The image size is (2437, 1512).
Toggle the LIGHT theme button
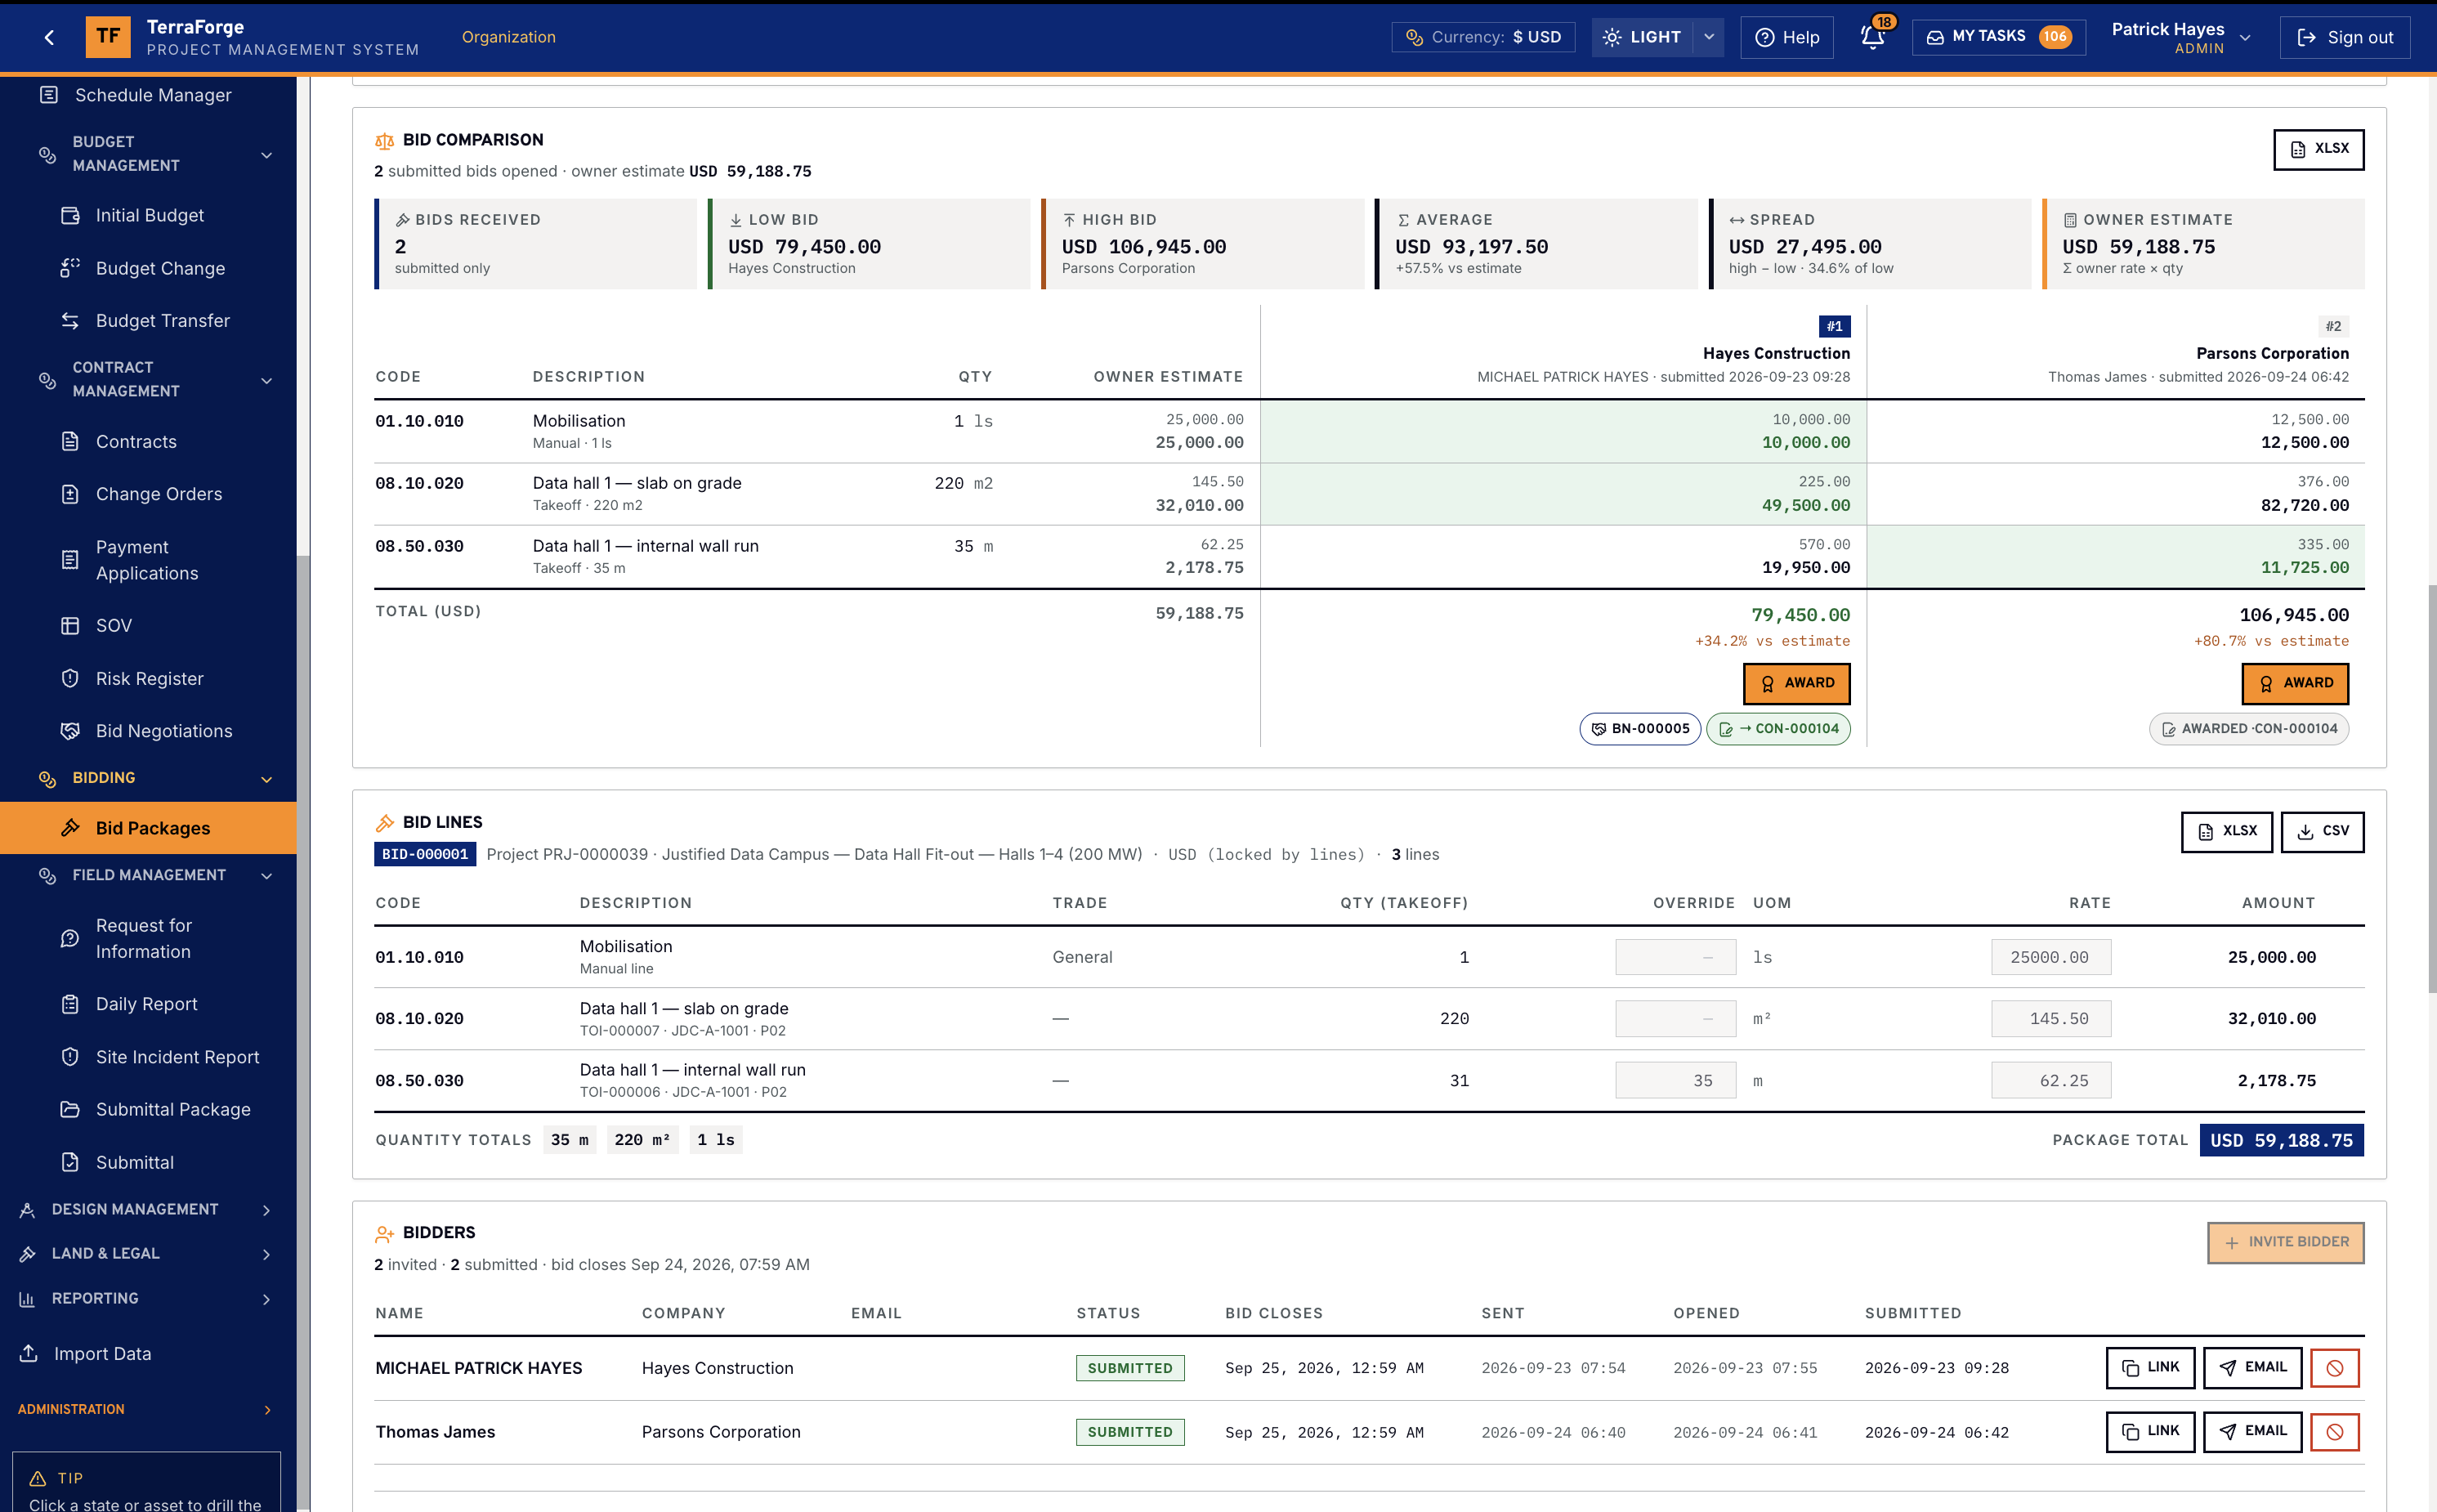tap(1643, 37)
